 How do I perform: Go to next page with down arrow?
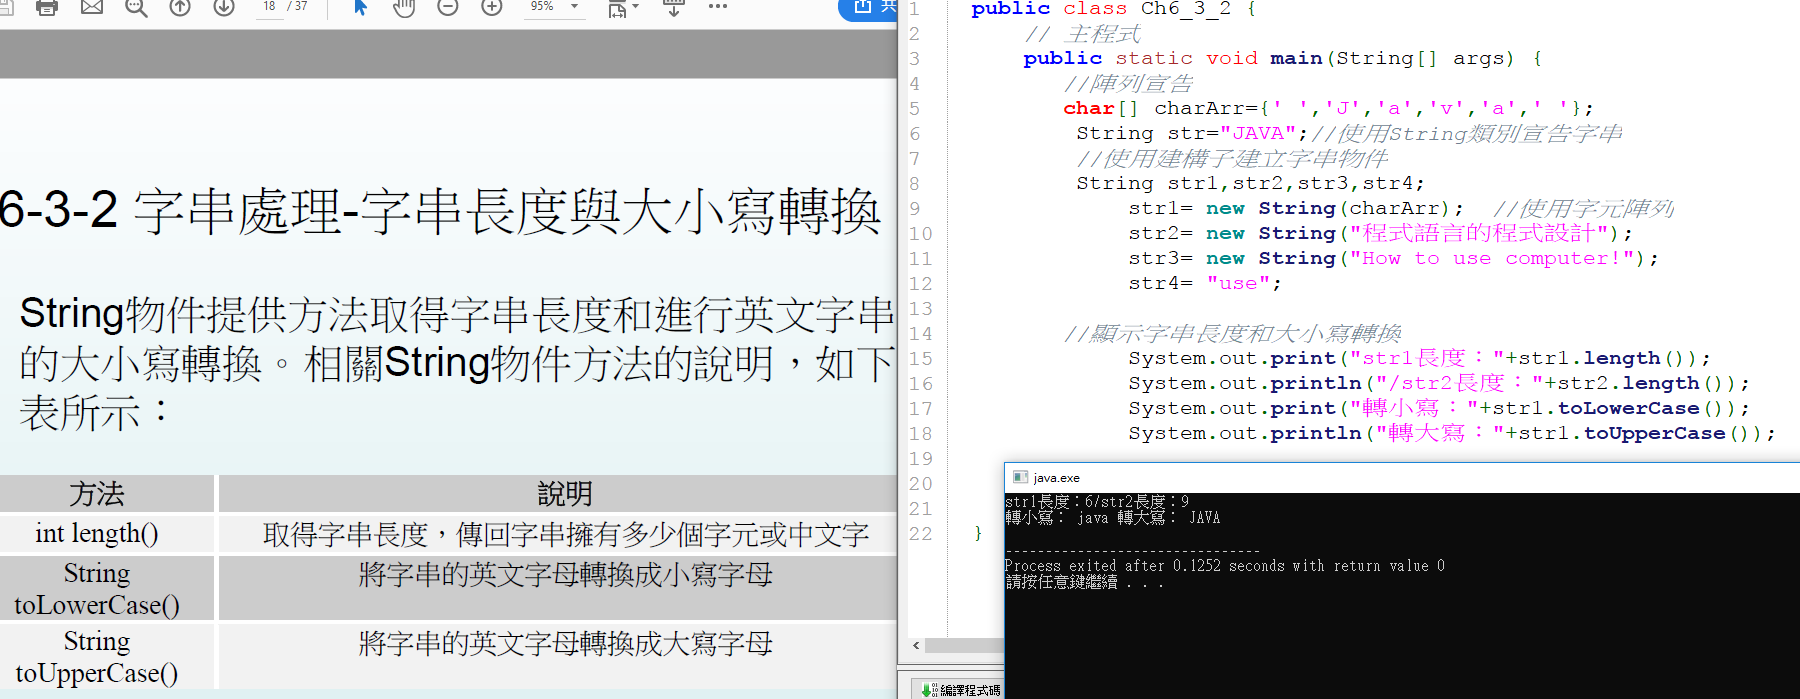click(x=224, y=8)
